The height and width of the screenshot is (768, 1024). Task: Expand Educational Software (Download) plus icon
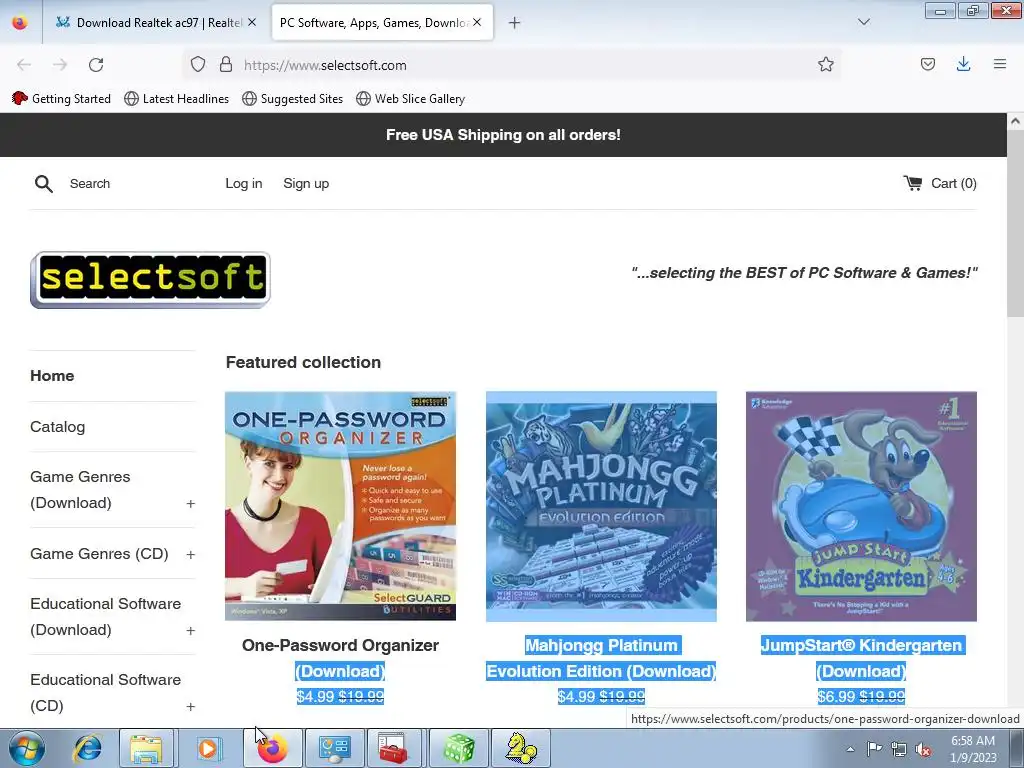pos(190,631)
